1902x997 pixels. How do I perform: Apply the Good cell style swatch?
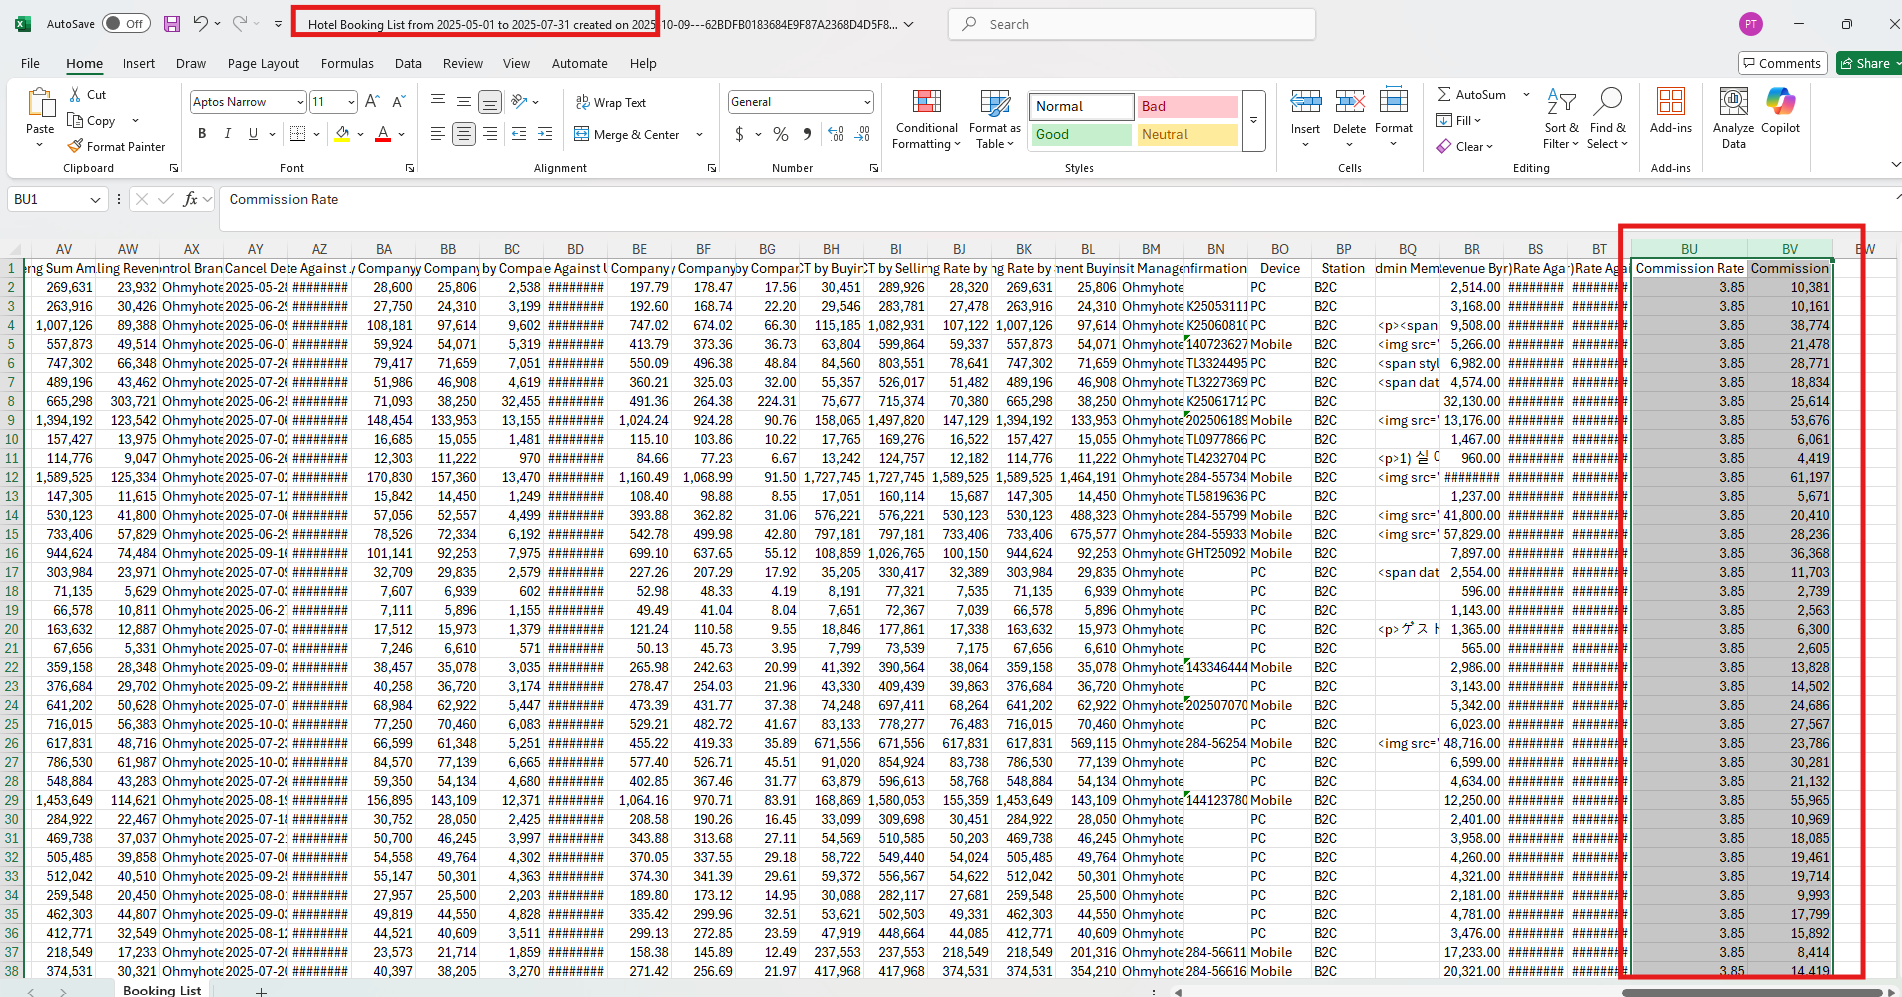(1080, 134)
